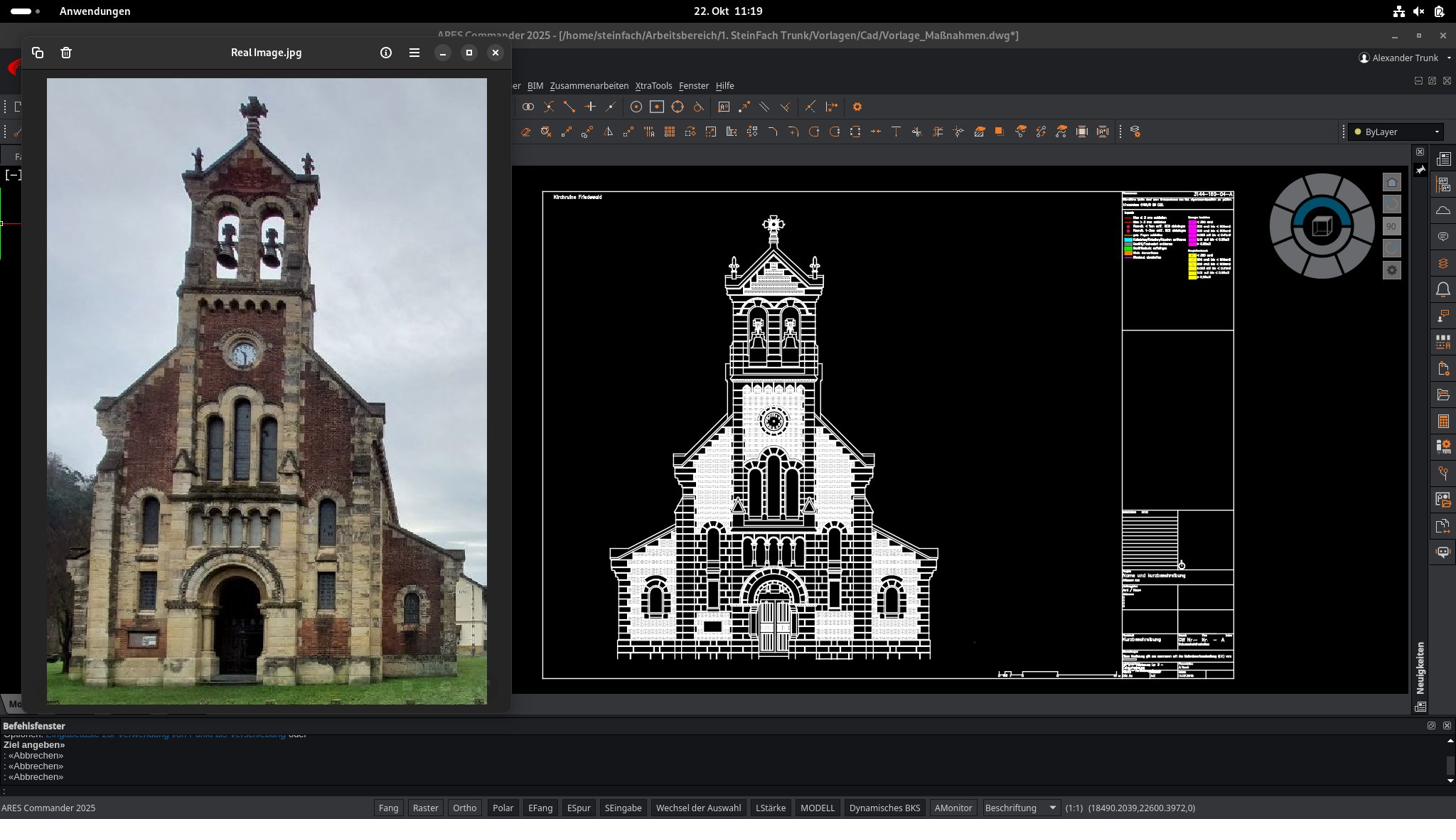Copy image with copy icon
Viewport: 1456px width, 840px height.
[38, 53]
